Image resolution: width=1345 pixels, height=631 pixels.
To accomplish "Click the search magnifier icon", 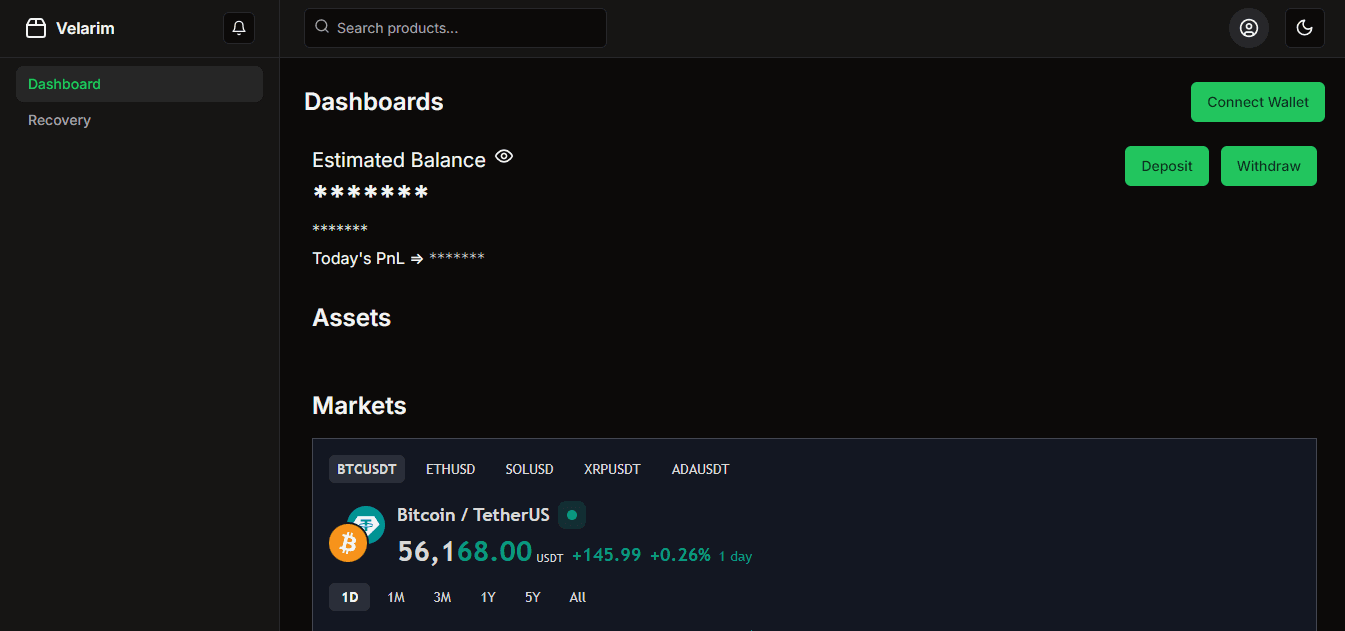I will pyautogui.click(x=322, y=27).
